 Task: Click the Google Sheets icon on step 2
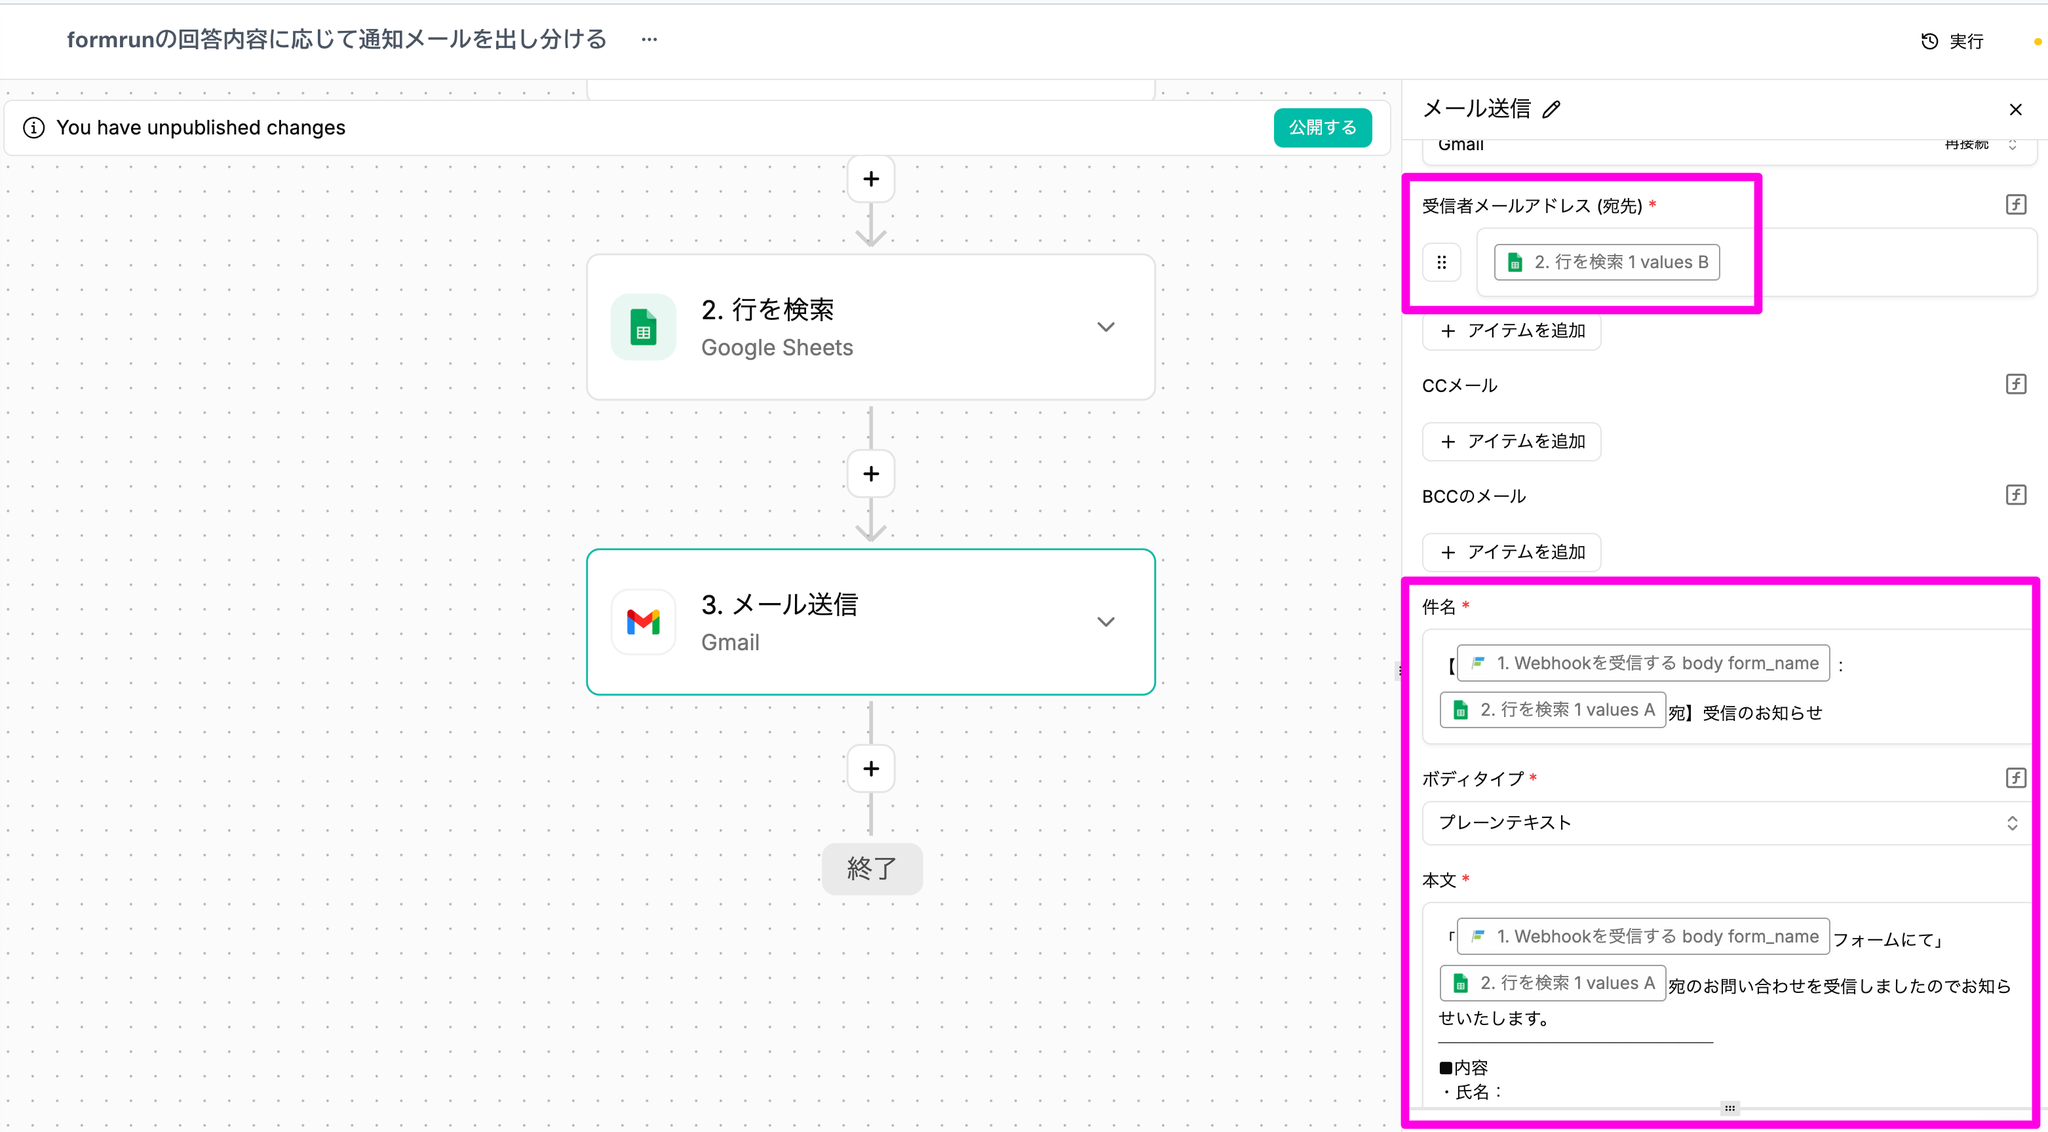pos(643,327)
